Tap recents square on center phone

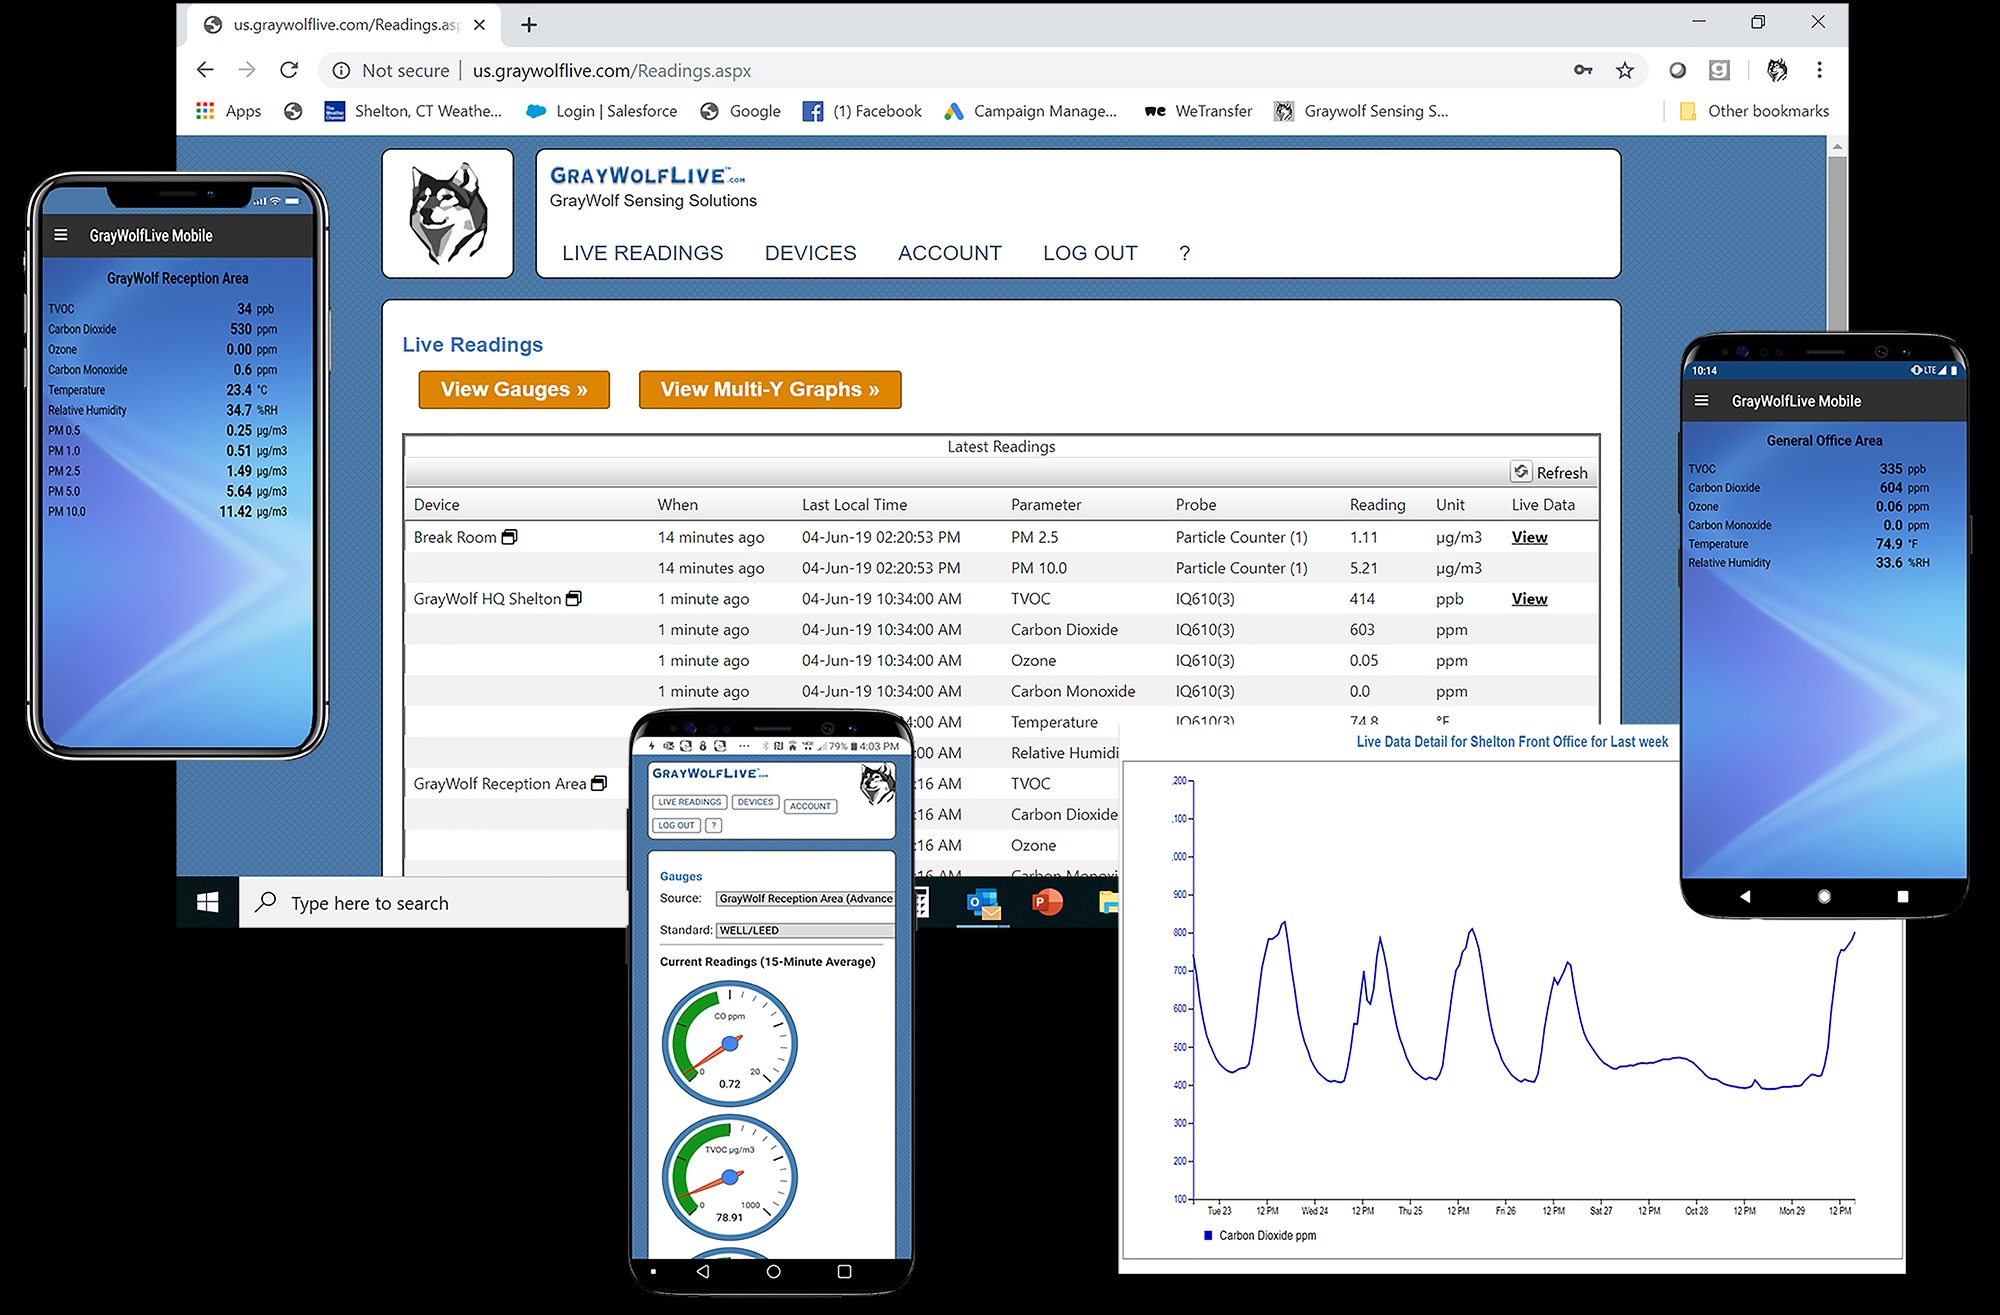[x=844, y=1271]
